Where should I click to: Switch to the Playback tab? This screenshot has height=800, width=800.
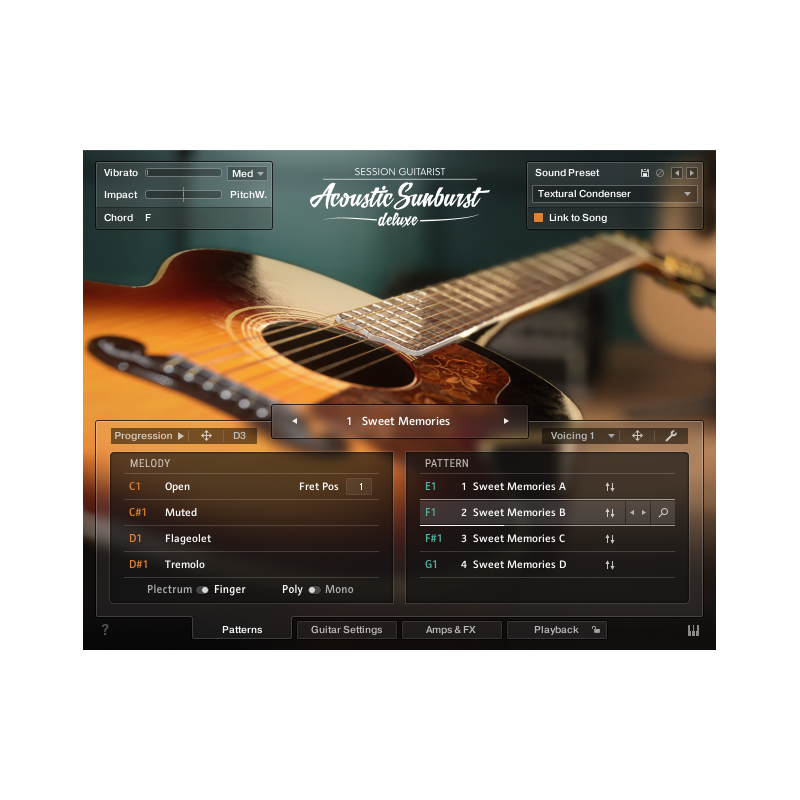pos(556,630)
